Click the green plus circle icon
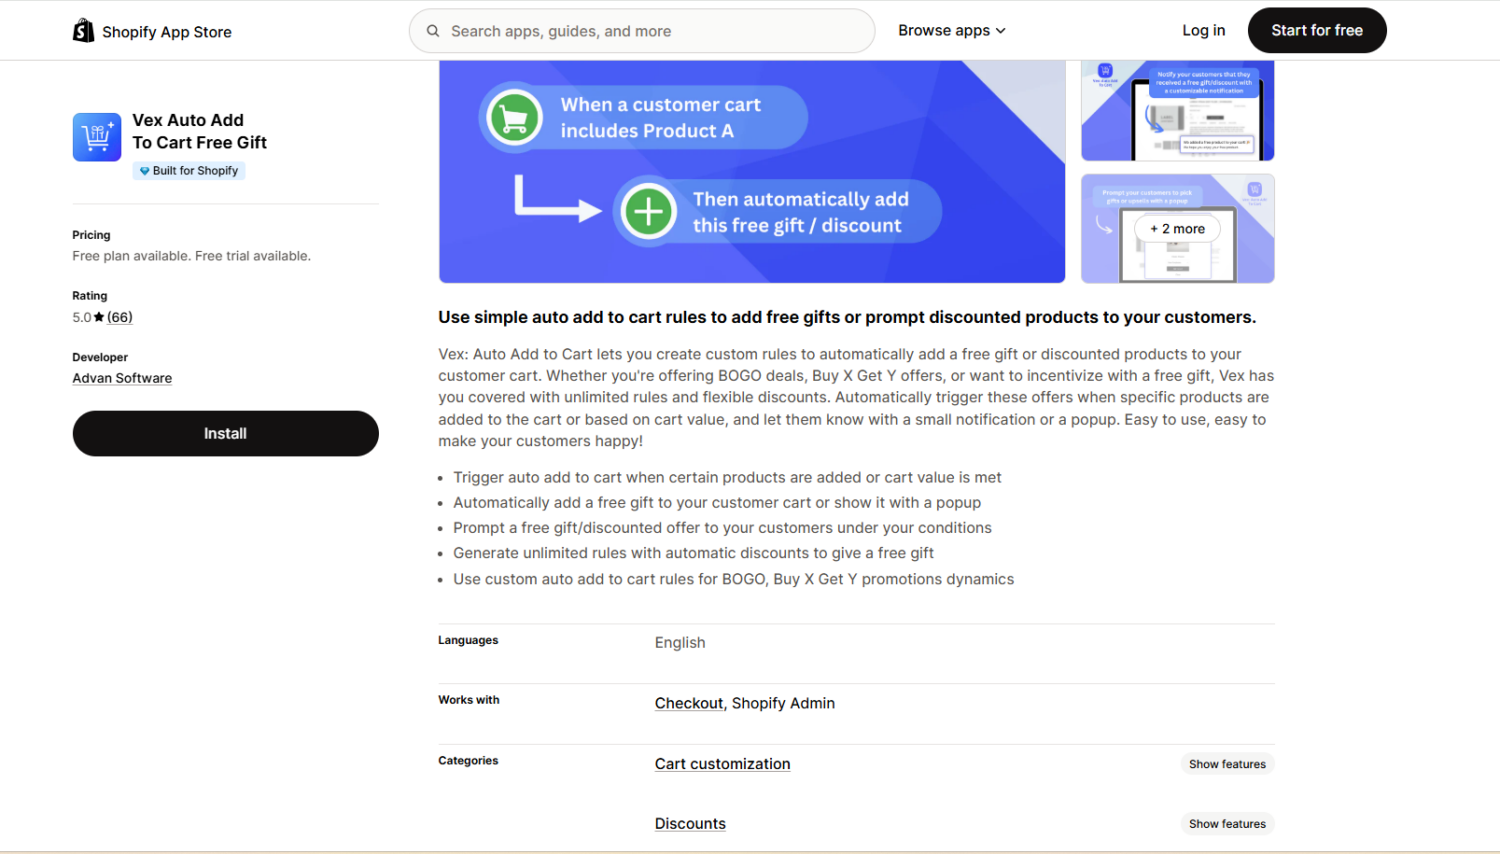 (648, 212)
